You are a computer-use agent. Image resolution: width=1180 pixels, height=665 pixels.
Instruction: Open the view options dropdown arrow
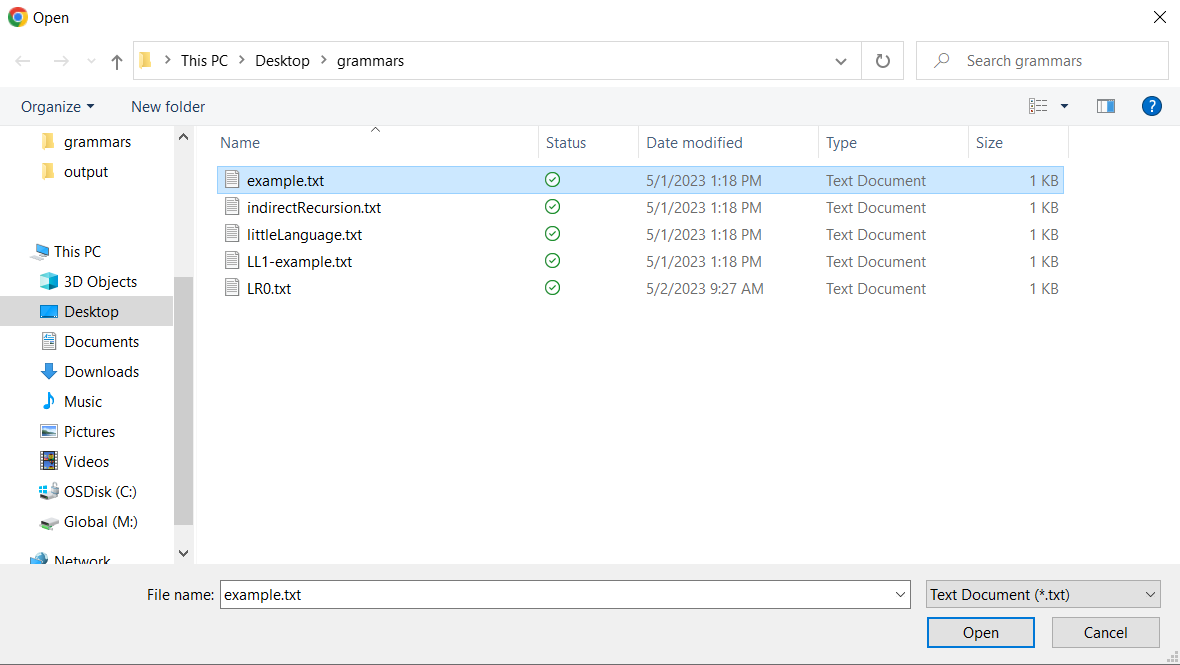point(1064,106)
